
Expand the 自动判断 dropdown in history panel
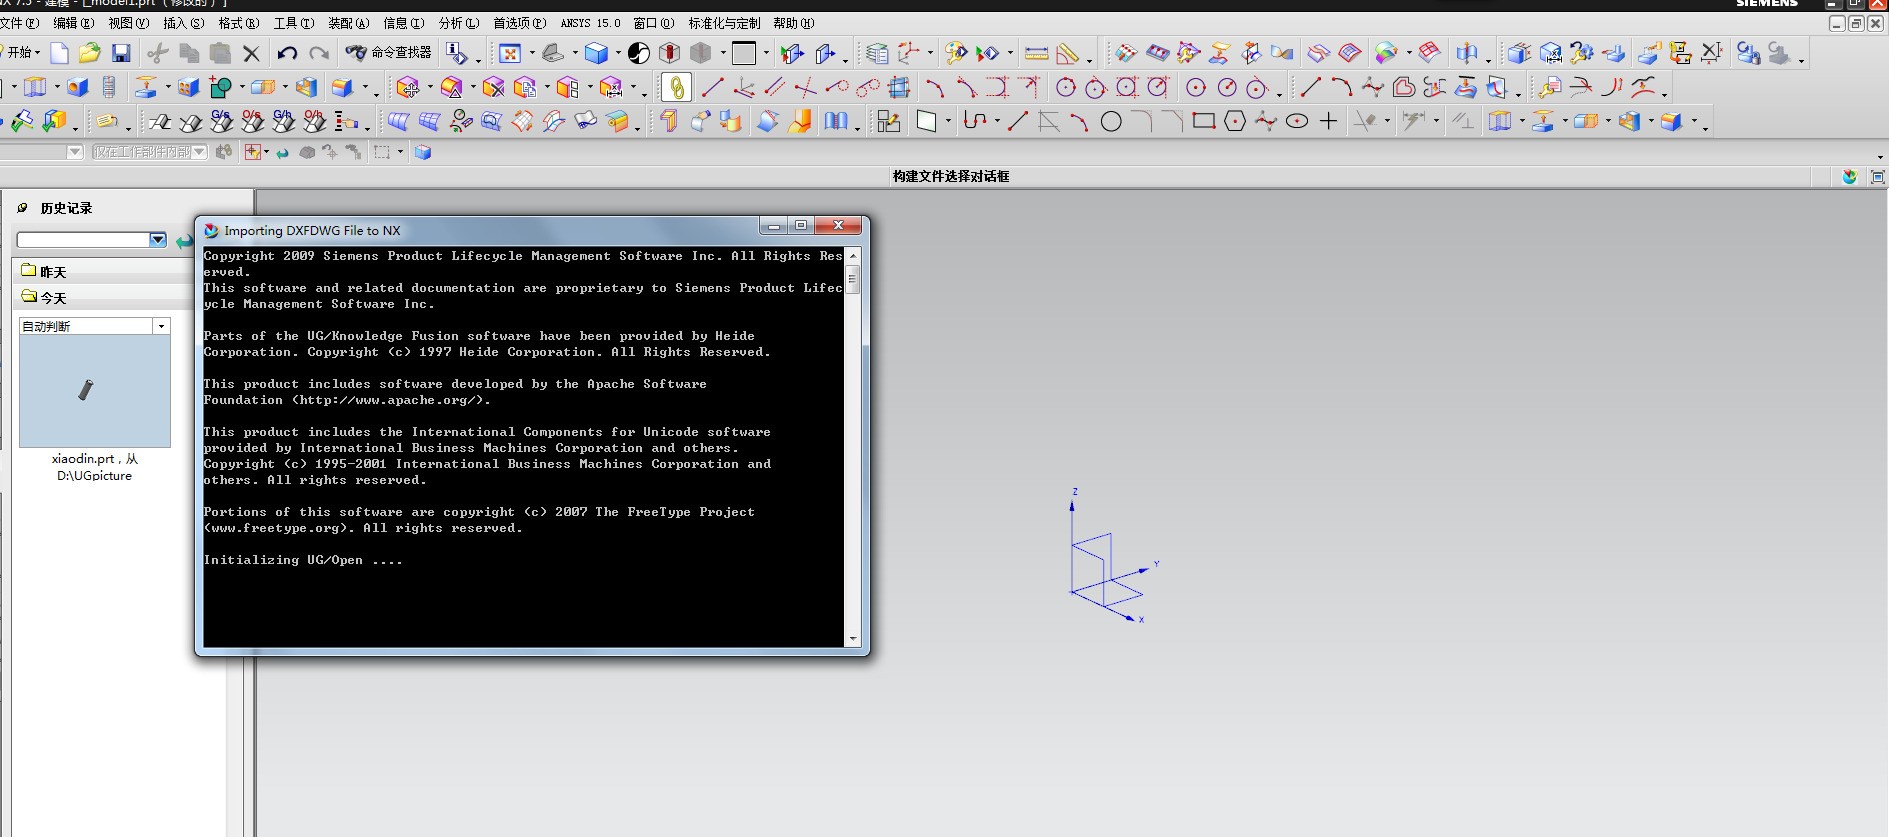(x=161, y=326)
